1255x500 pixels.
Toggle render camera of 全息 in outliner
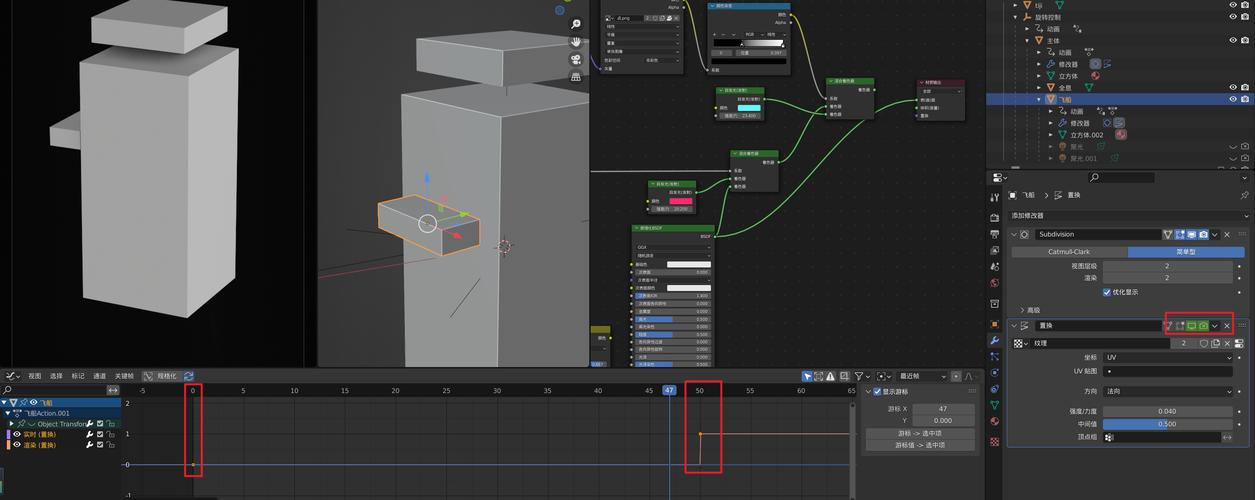click(x=1245, y=87)
